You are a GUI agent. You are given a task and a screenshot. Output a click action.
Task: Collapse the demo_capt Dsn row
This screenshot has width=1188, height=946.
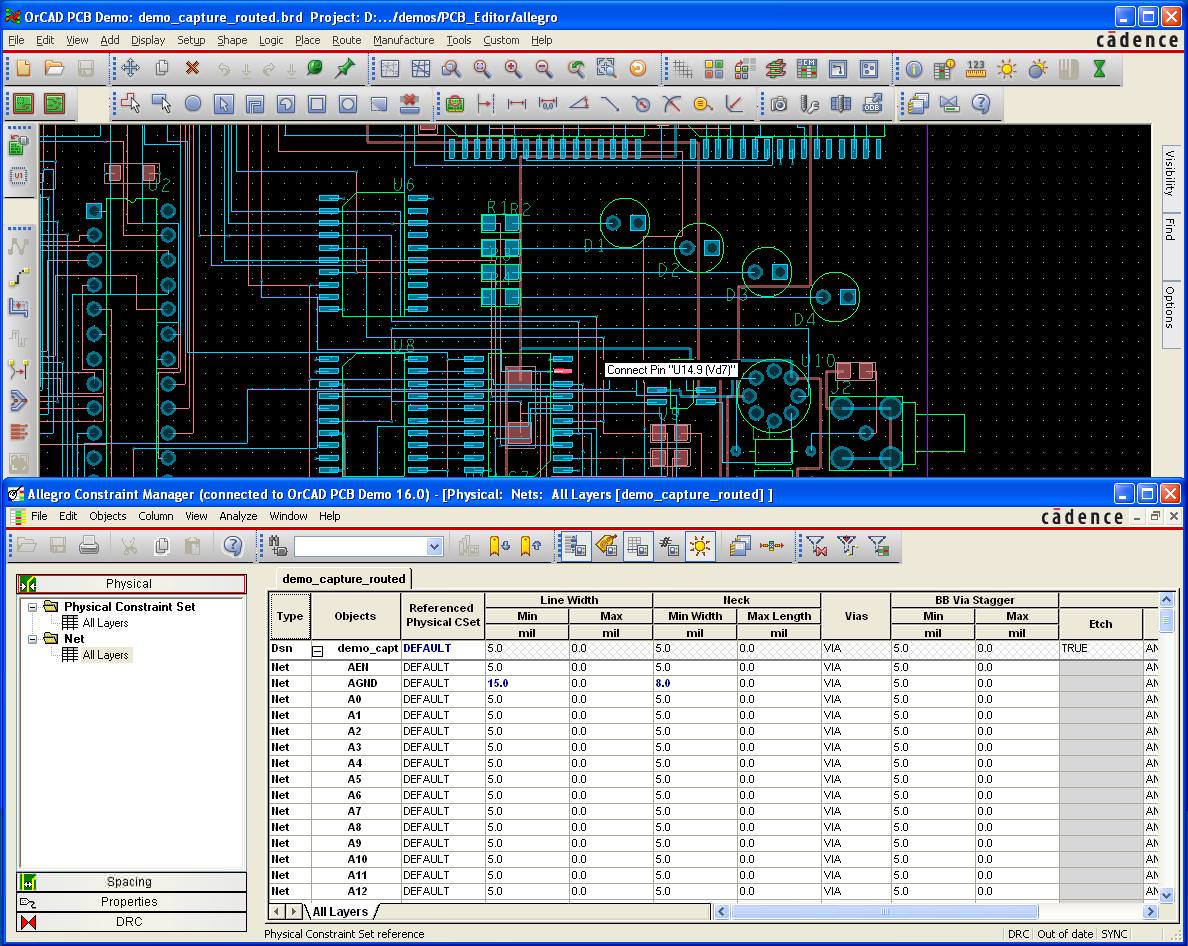[317, 651]
